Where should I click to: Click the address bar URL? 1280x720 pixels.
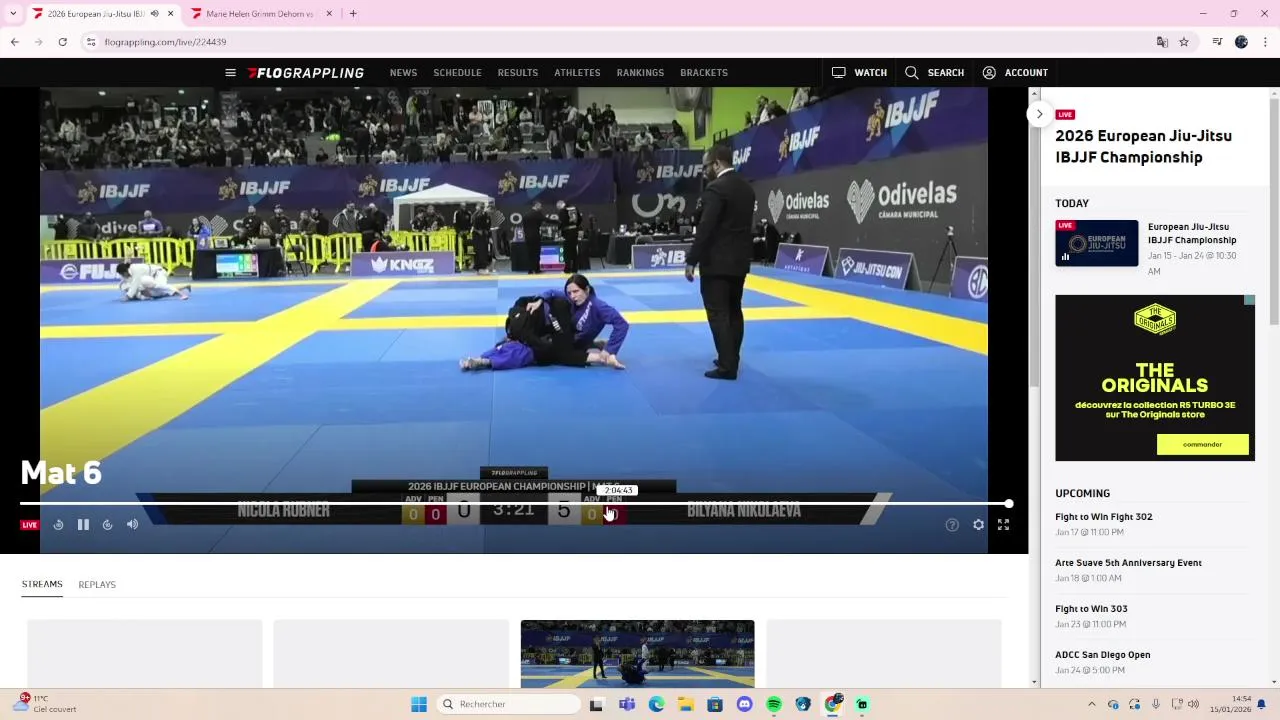click(x=165, y=42)
